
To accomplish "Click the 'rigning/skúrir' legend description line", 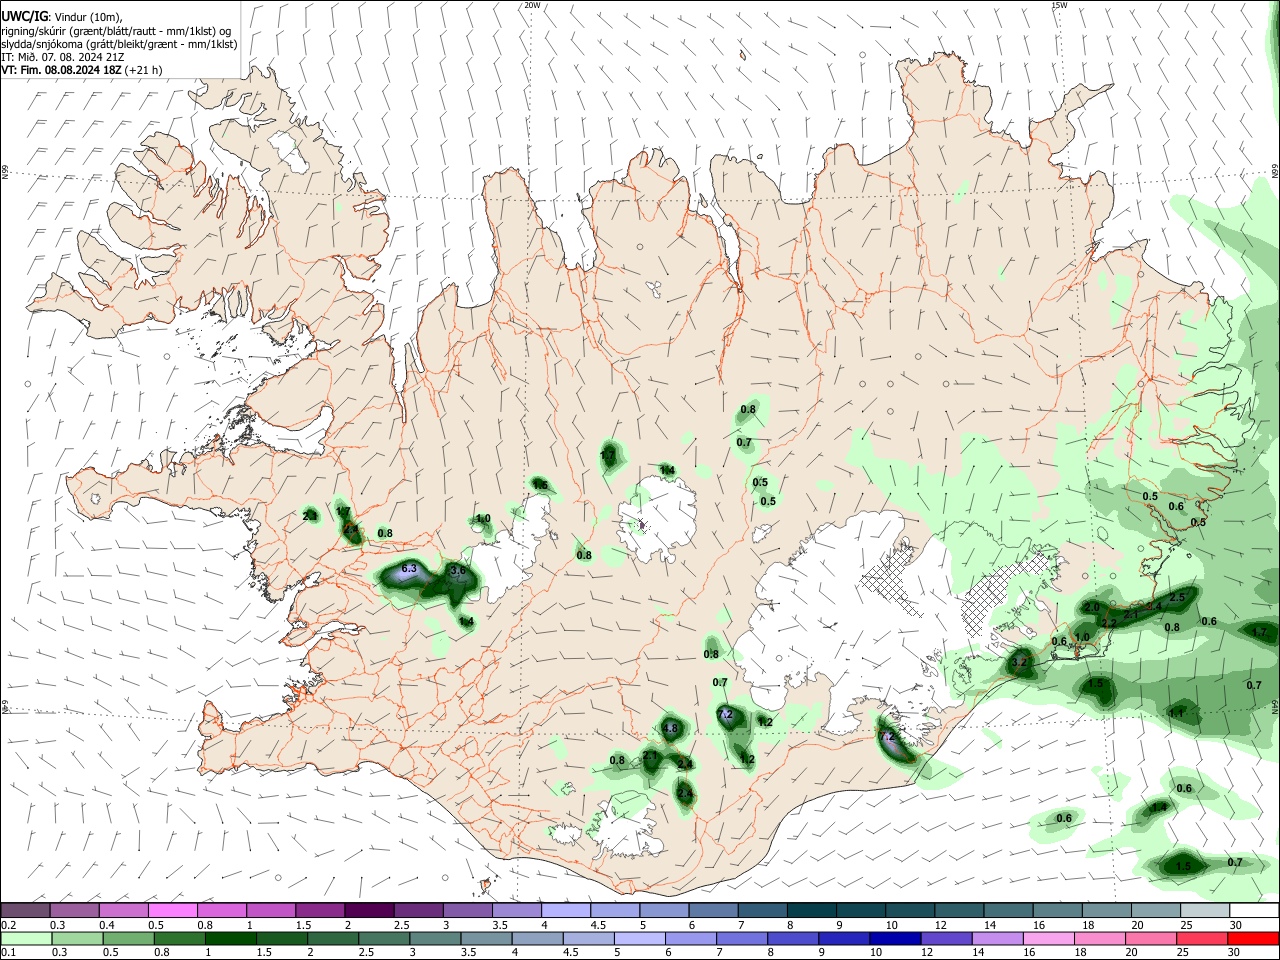I will (x=115, y=31).
